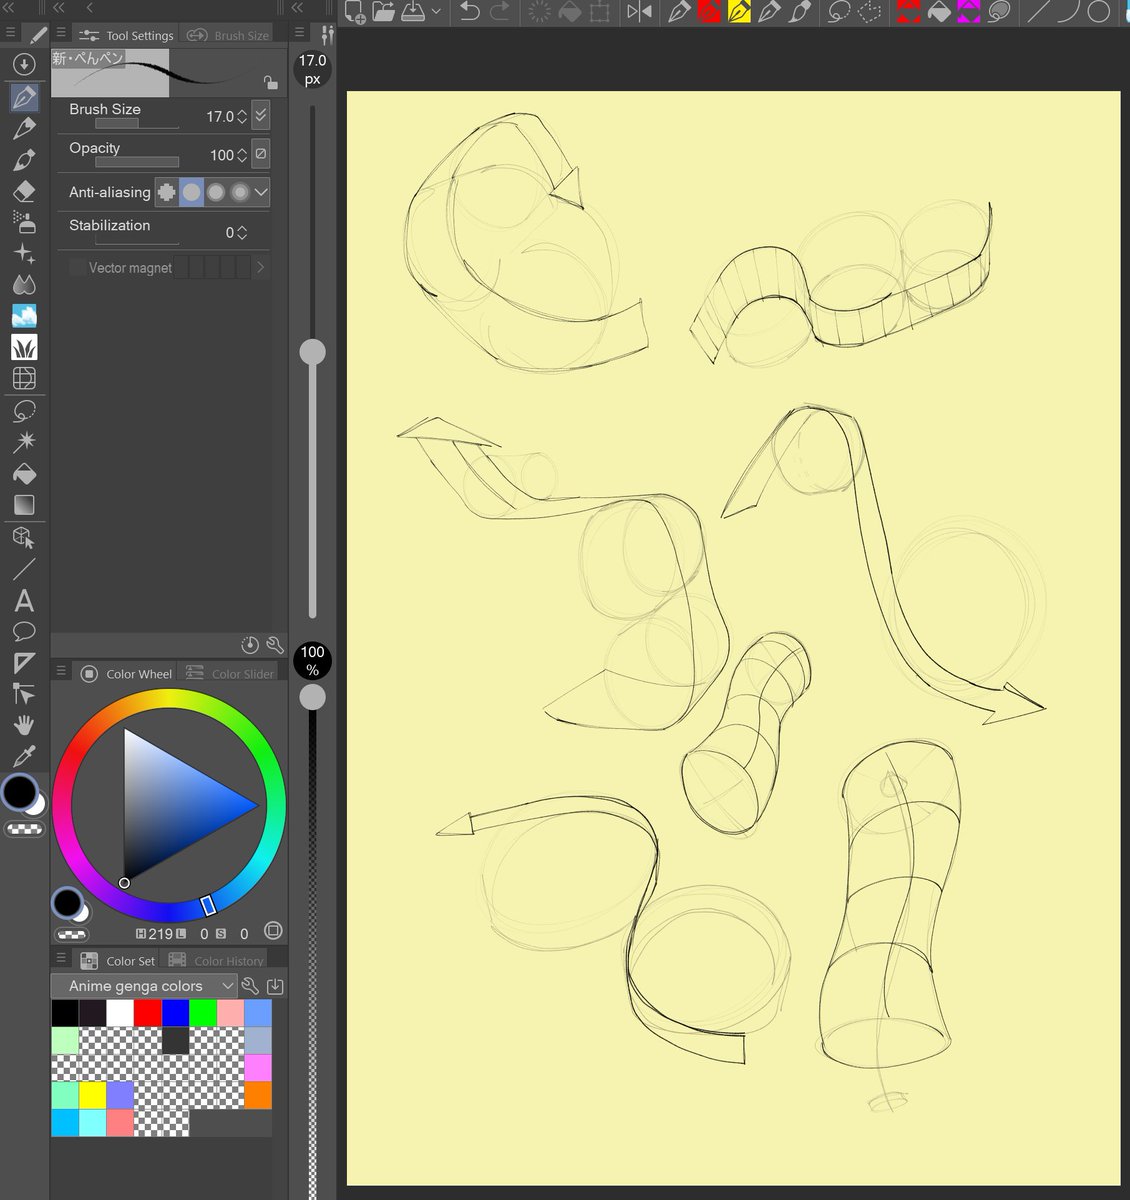Open sub tool detail wrench icon
1130x1200 pixels.
tap(275, 645)
